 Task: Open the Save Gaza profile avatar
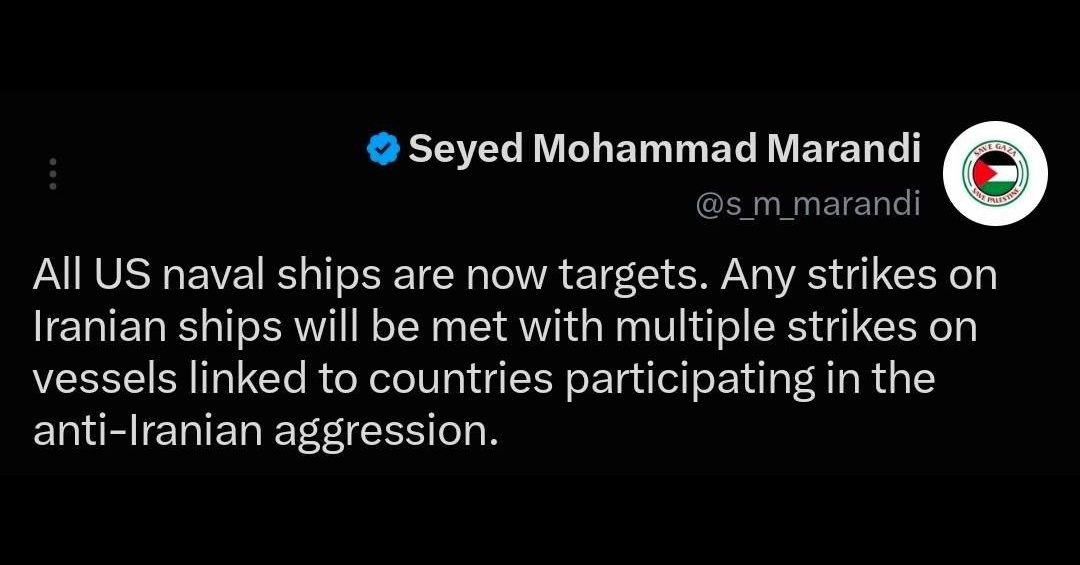[x=995, y=174]
